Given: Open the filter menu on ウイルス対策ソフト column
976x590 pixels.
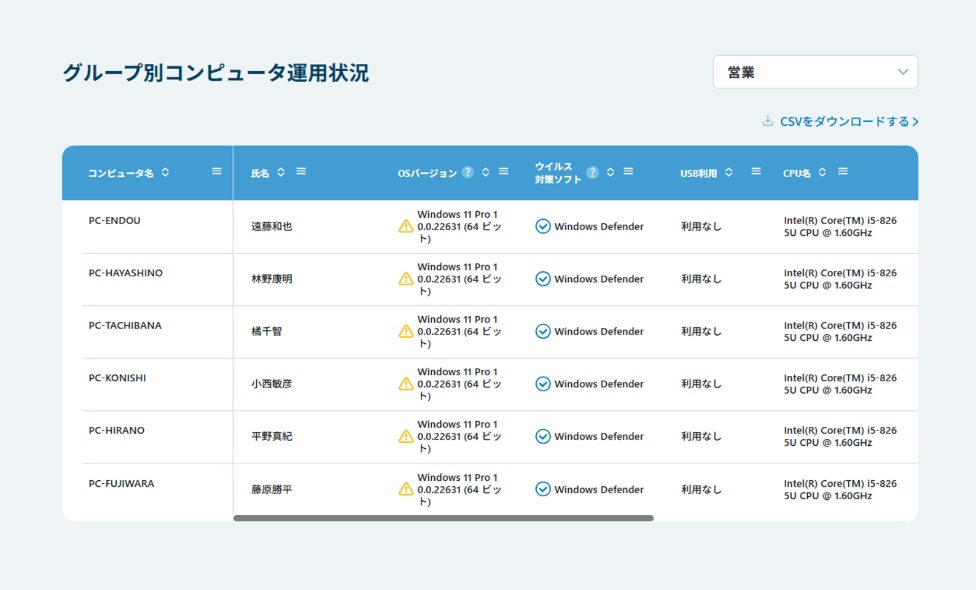Looking at the screenshot, I should pos(630,171).
